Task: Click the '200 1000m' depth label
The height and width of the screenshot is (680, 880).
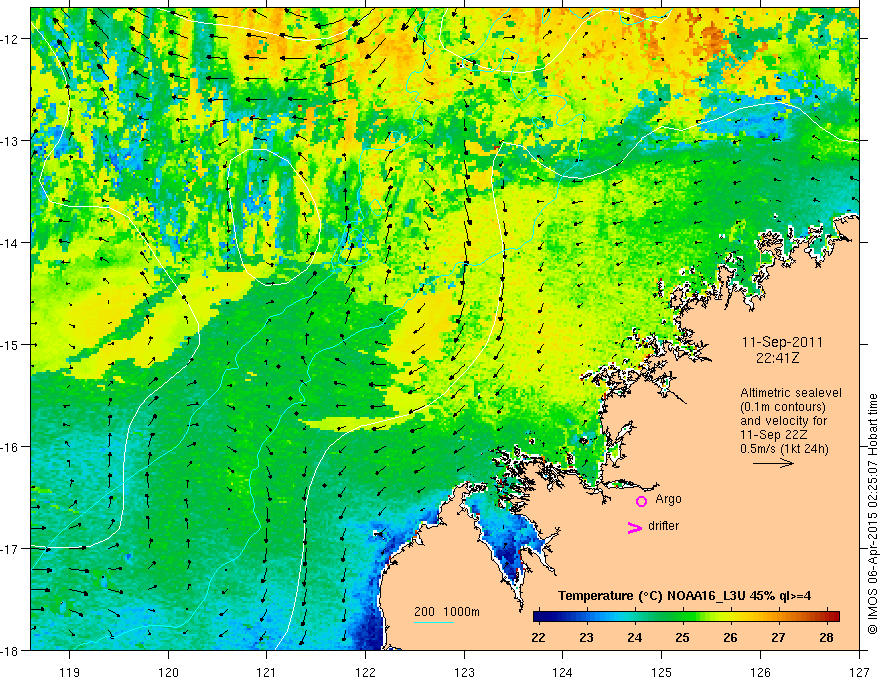Action: pyautogui.click(x=447, y=612)
